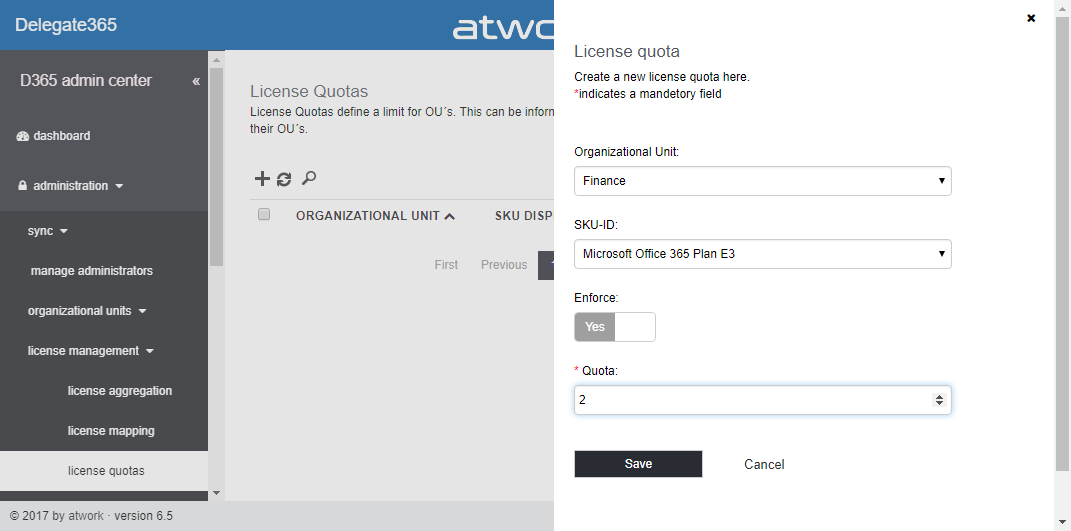The image size is (1071, 531).
Task: Open the Organizational Unit dropdown
Action: point(762,181)
